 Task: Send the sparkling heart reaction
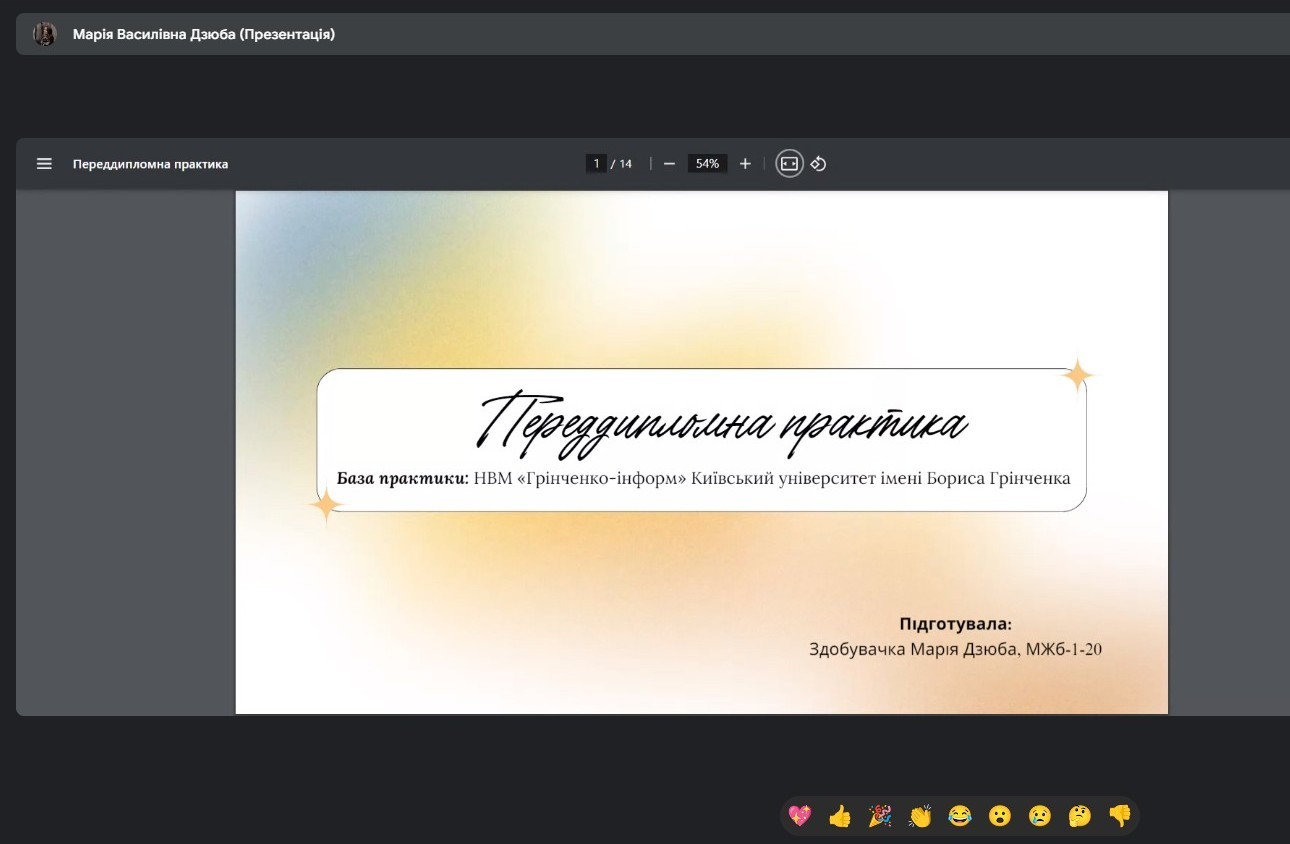(x=800, y=816)
